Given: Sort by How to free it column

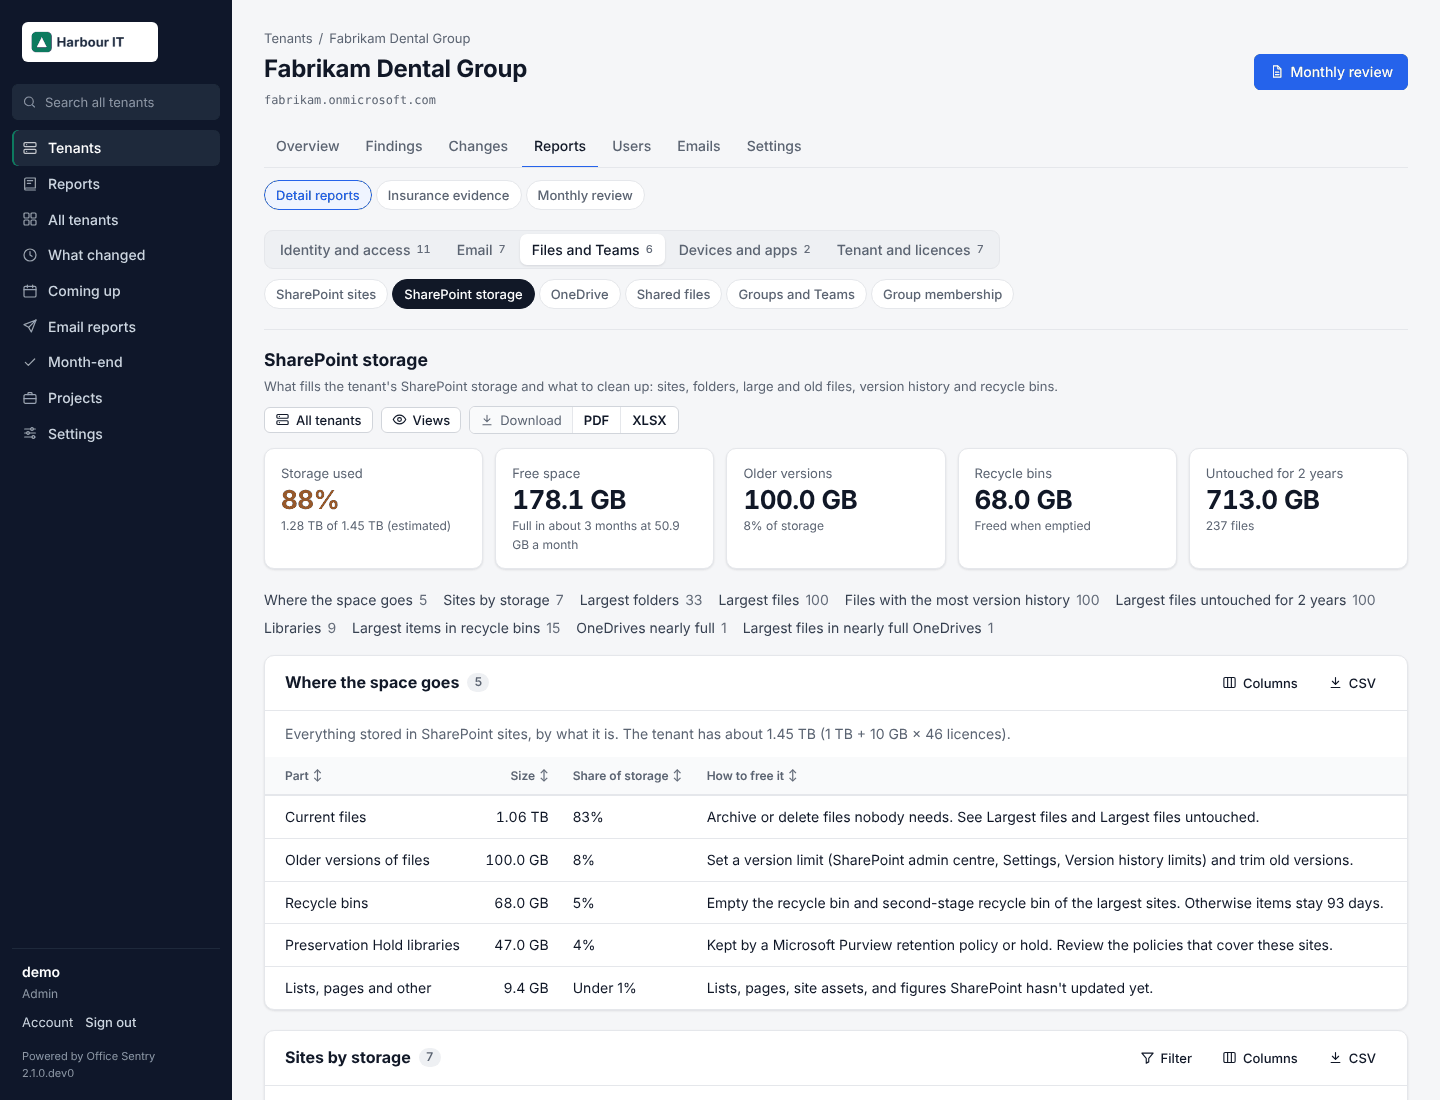Looking at the screenshot, I should pos(752,776).
